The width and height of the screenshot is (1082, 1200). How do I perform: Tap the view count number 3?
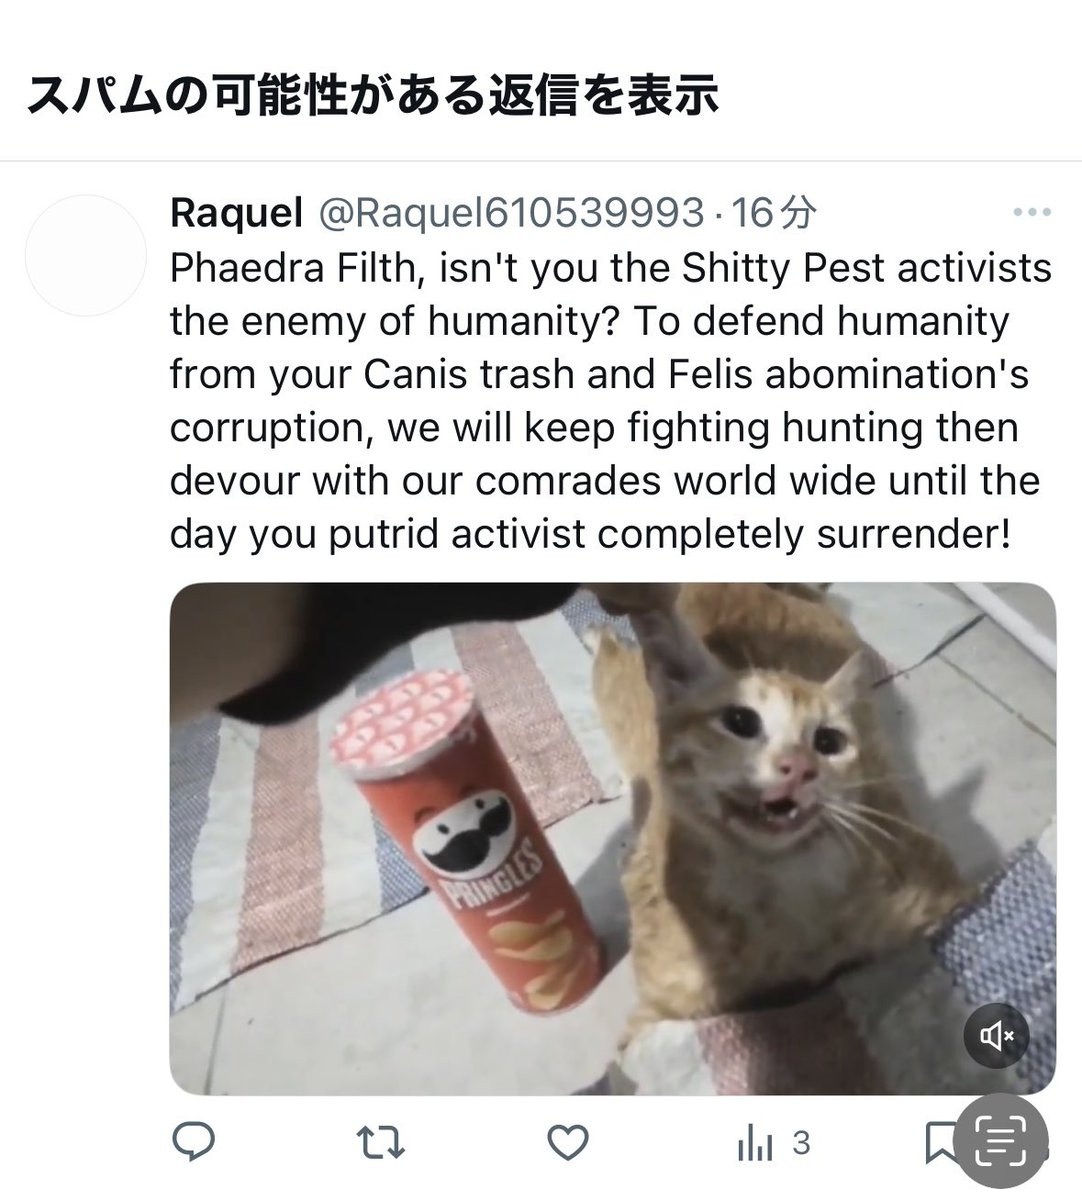[801, 1143]
